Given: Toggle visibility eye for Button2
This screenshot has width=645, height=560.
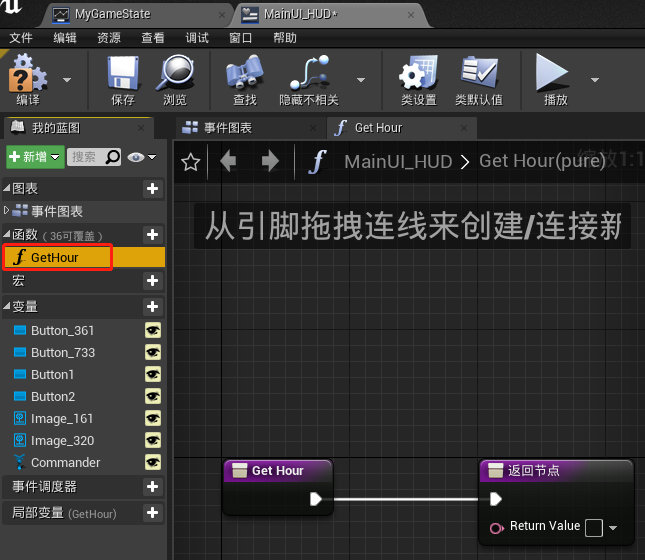Looking at the screenshot, I should [x=153, y=396].
